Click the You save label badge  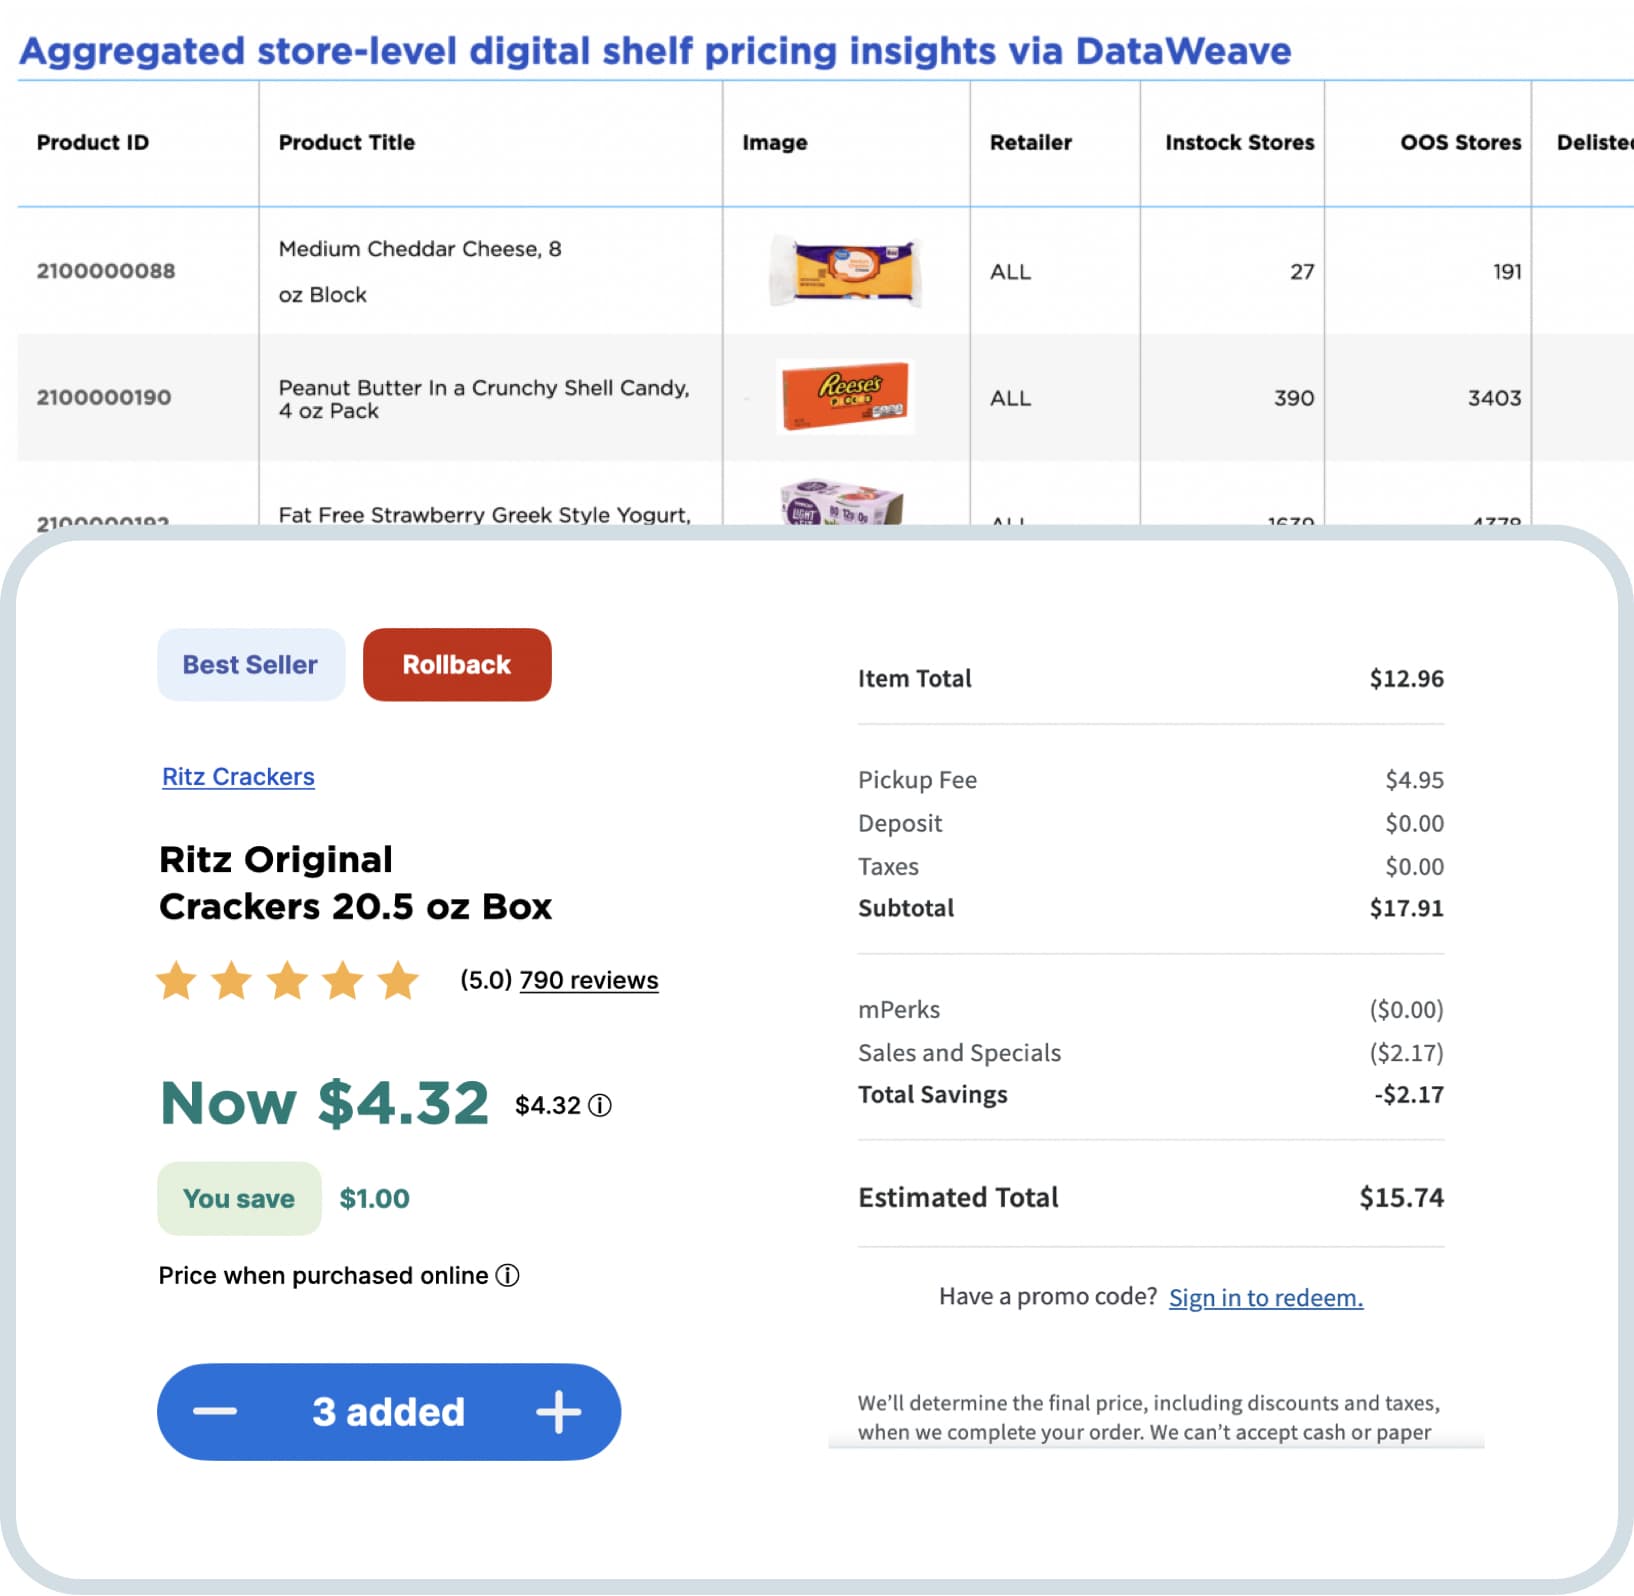(239, 1198)
